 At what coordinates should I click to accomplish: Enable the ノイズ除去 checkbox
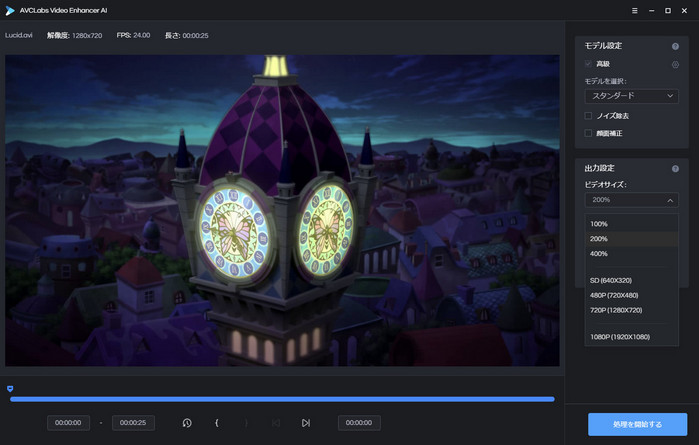coord(588,116)
